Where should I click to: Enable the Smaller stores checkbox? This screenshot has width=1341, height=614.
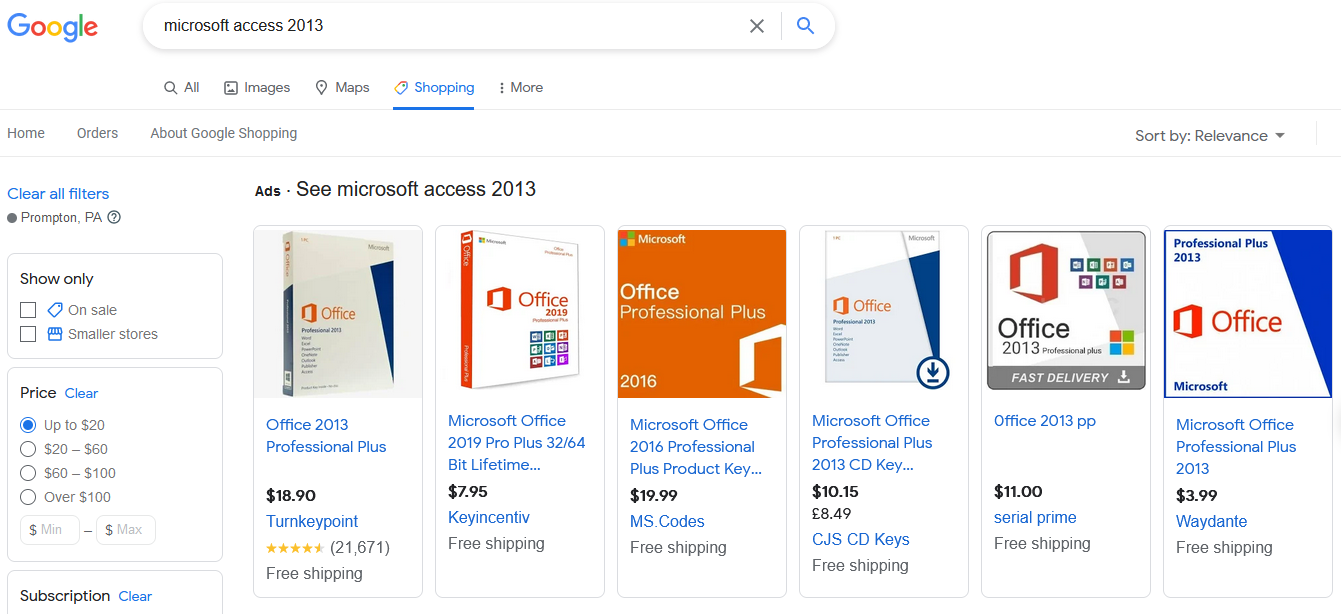tap(28, 334)
